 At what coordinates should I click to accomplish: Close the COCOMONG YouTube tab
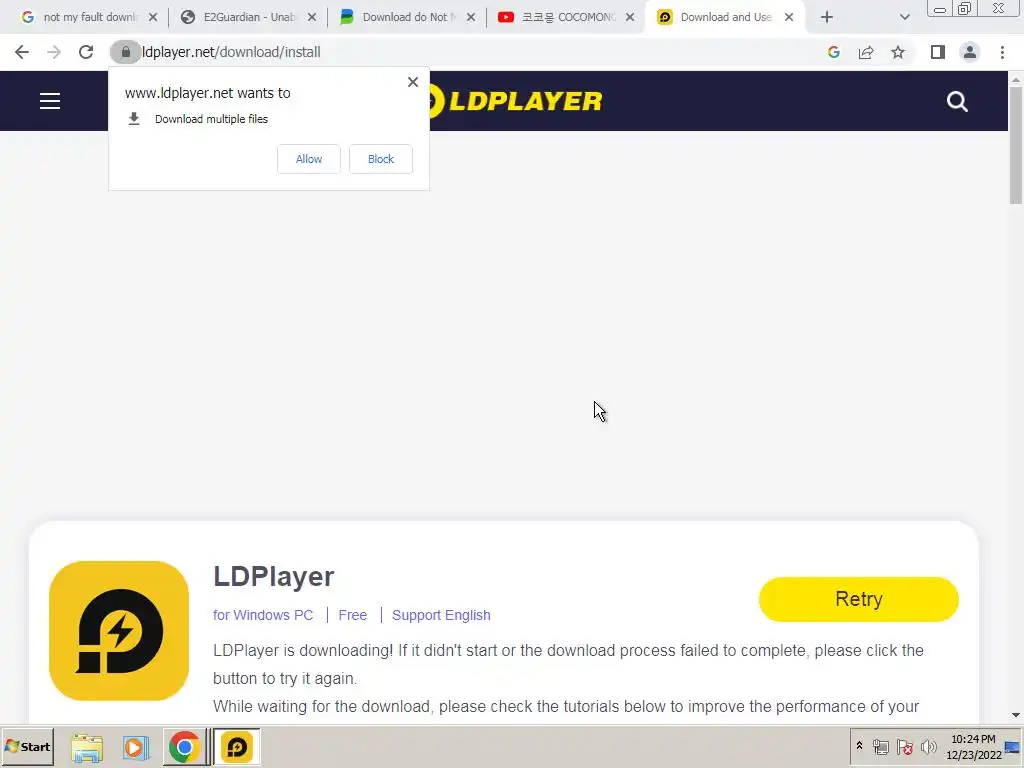click(630, 17)
